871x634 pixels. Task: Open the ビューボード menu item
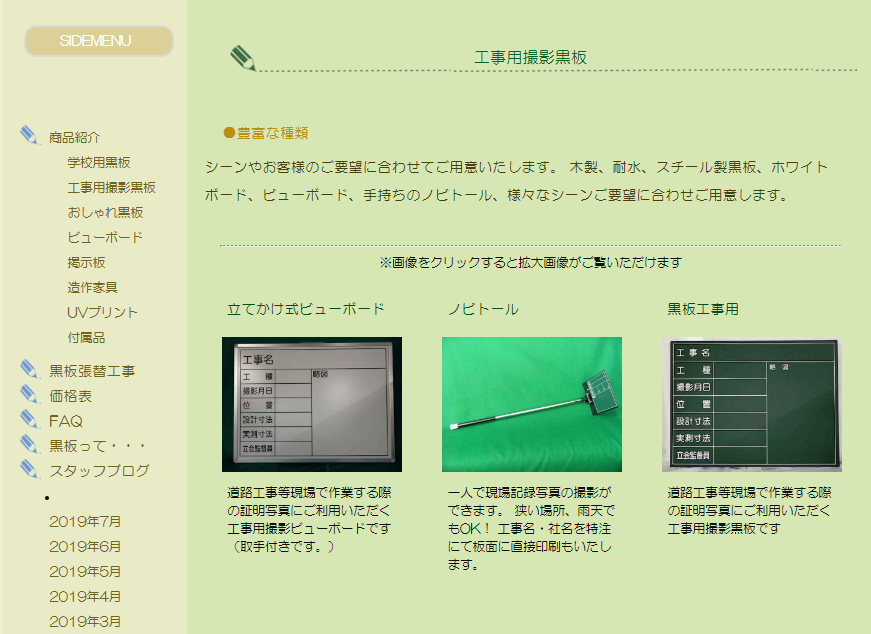(105, 237)
